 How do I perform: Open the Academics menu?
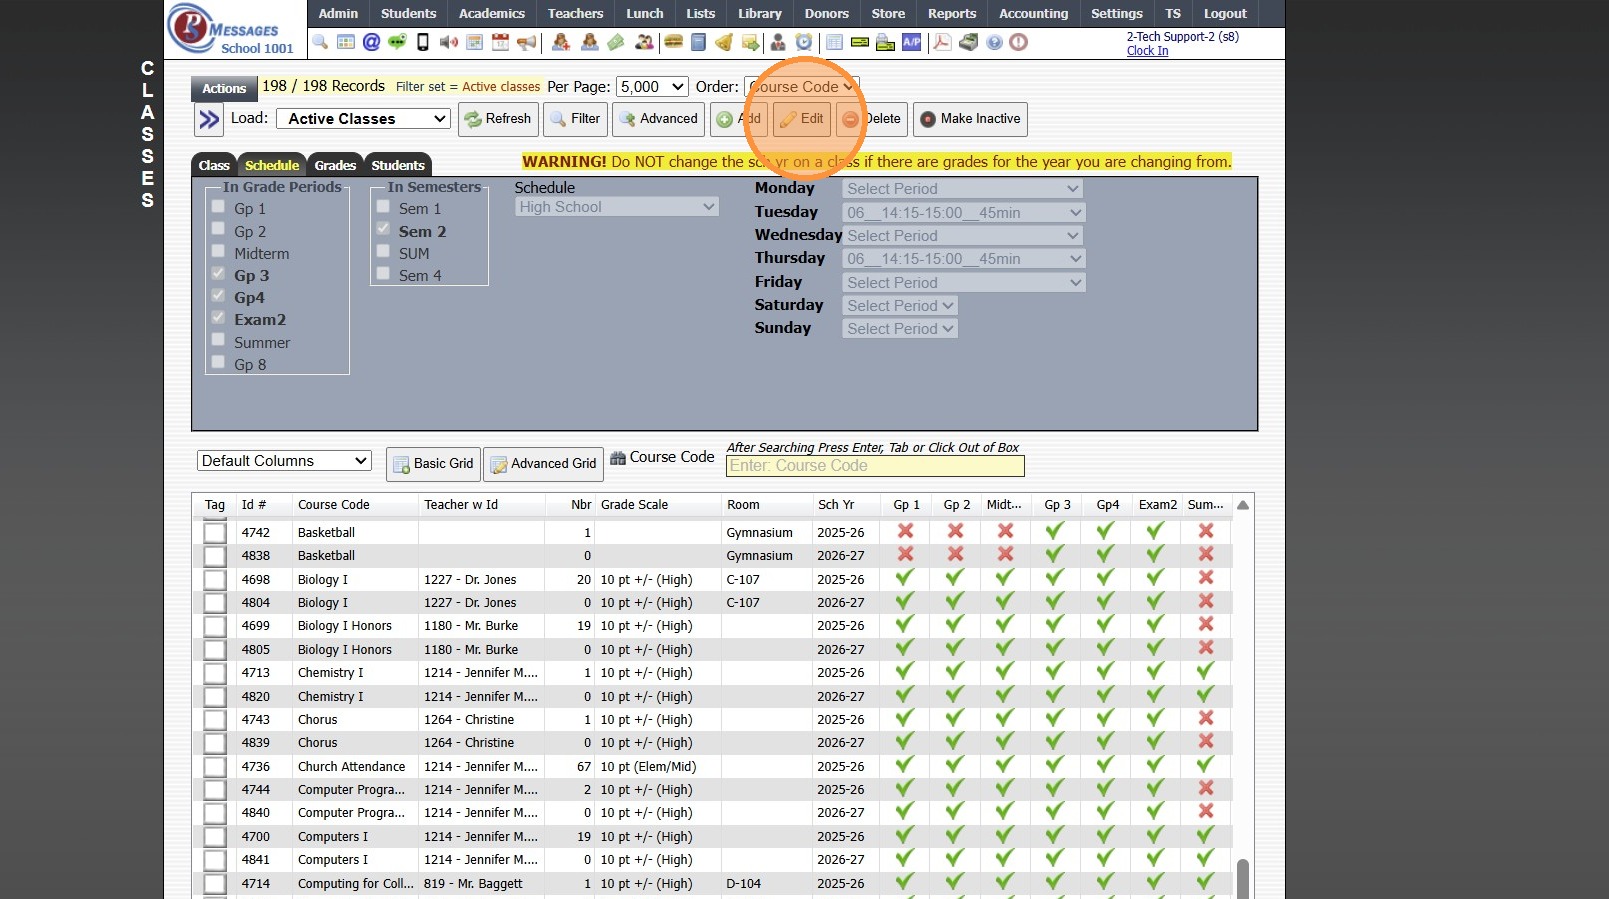click(x=491, y=13)
